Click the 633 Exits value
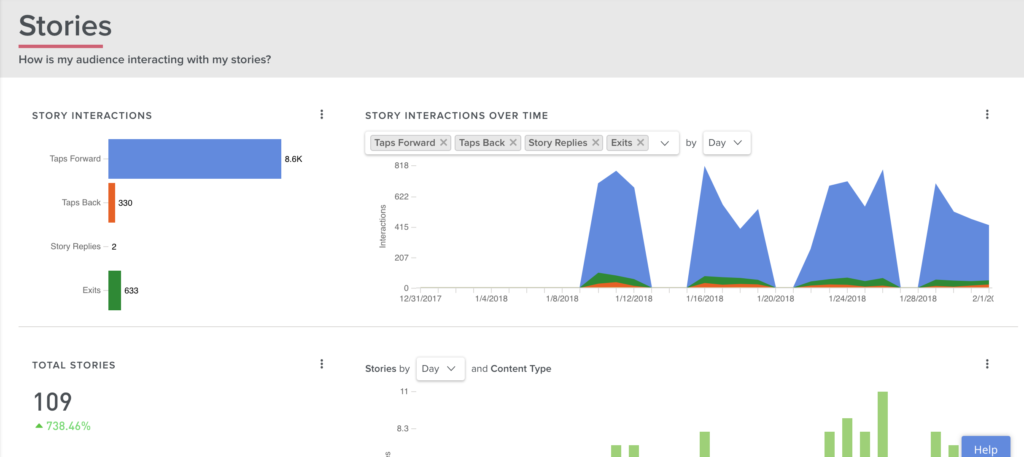 (131, 291)
